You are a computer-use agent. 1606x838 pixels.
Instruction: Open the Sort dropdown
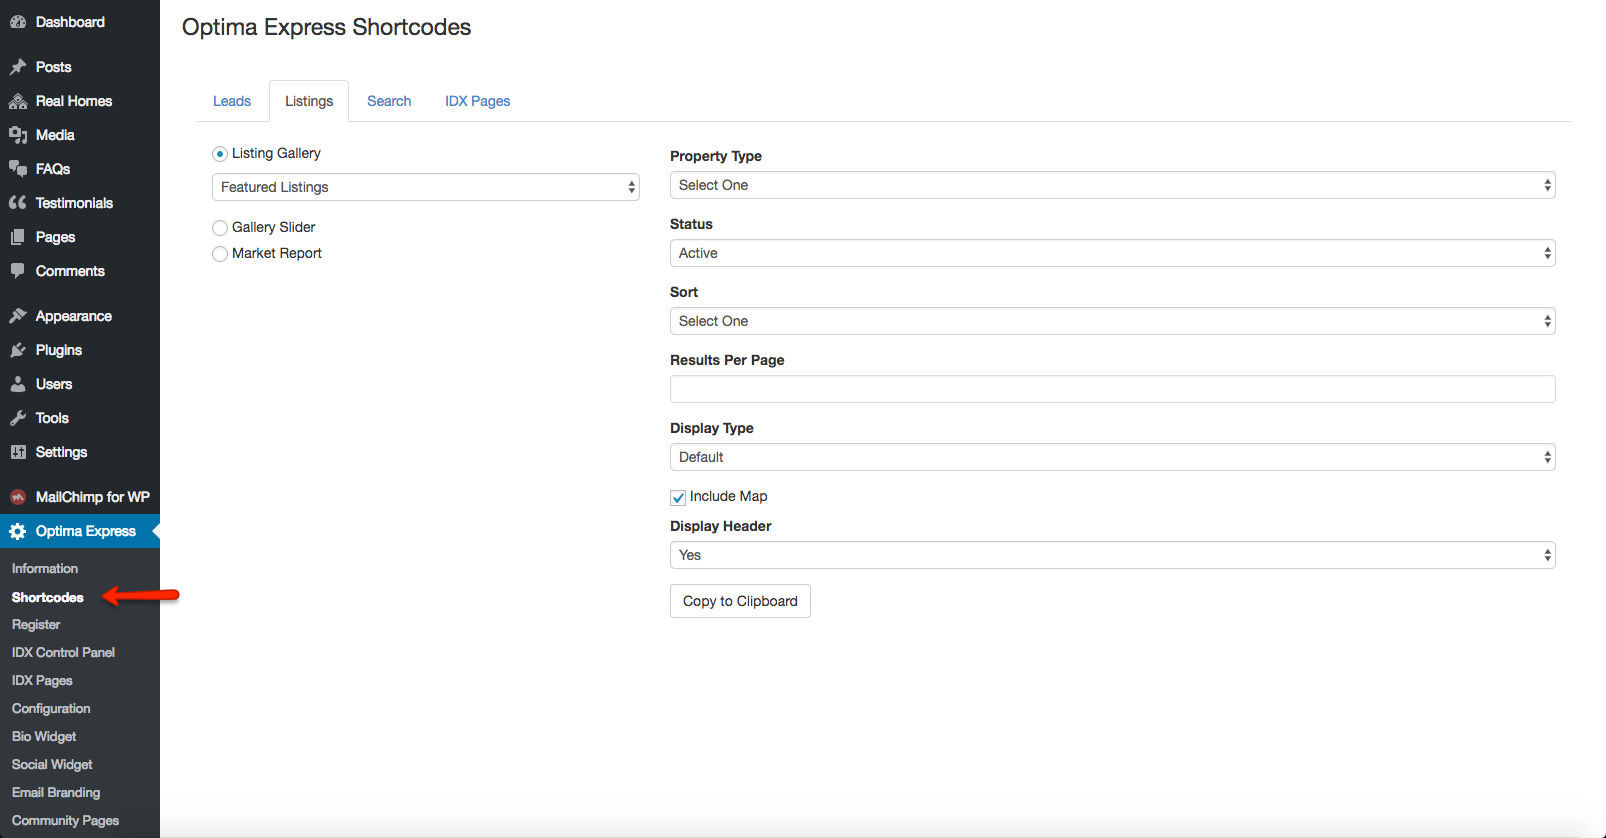(x=1113, y=321)
